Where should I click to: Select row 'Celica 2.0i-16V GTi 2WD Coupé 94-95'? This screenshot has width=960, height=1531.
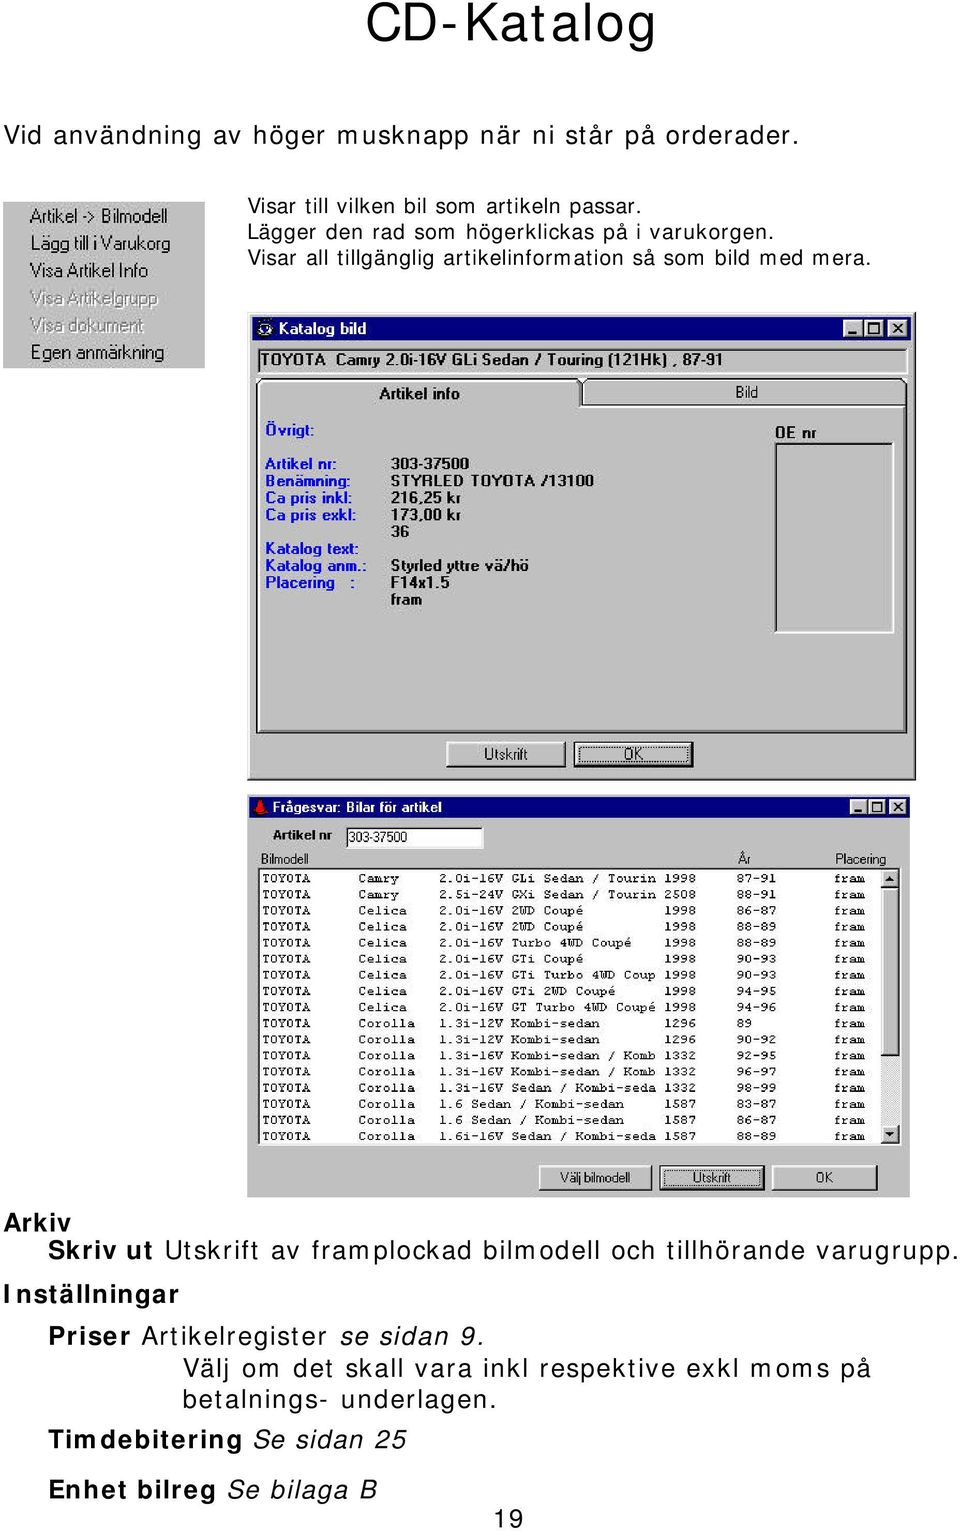570,992
